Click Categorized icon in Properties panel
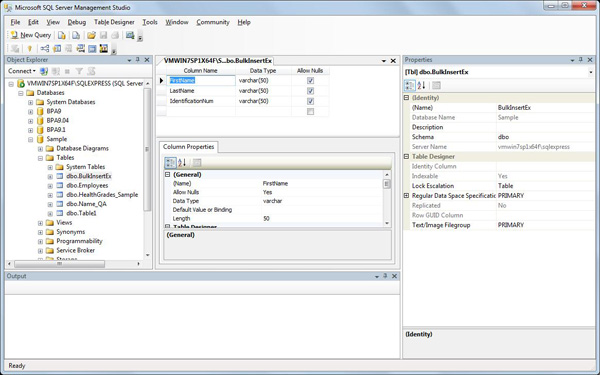This screenshot has height=375, width=600. pos(409,85)
